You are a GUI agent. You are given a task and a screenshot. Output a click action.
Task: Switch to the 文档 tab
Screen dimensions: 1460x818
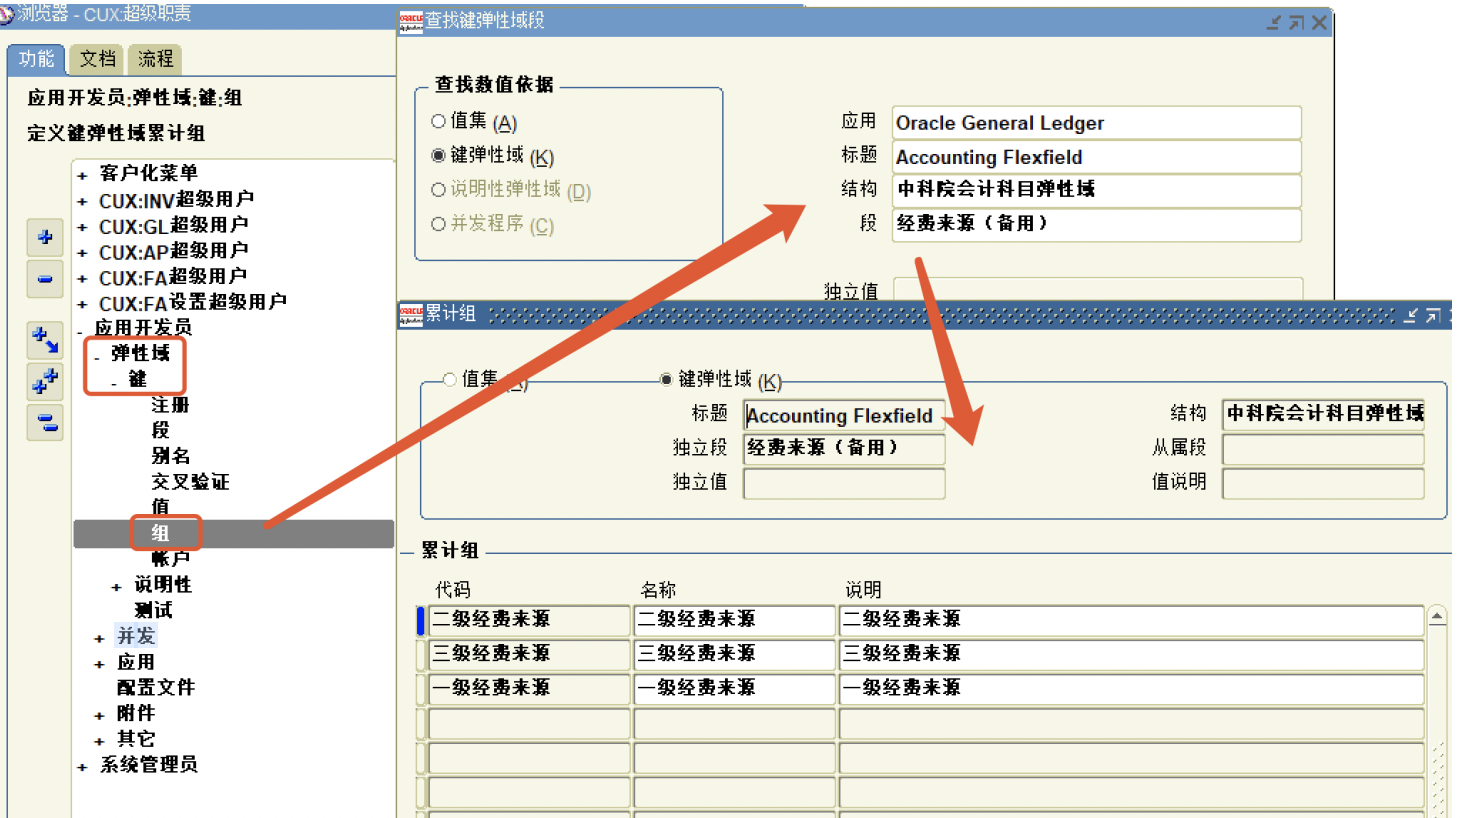click(x=97, y=59)
